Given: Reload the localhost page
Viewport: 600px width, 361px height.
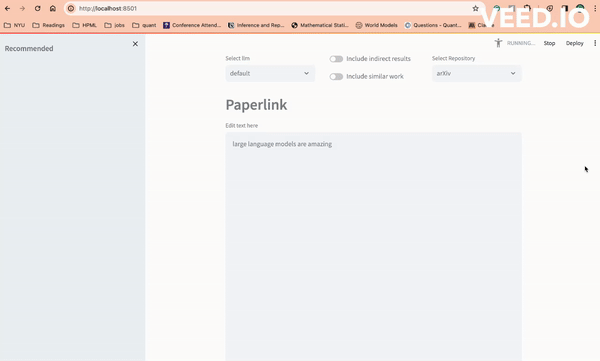Looking at the screenshot, I should (x=38, y=8).
